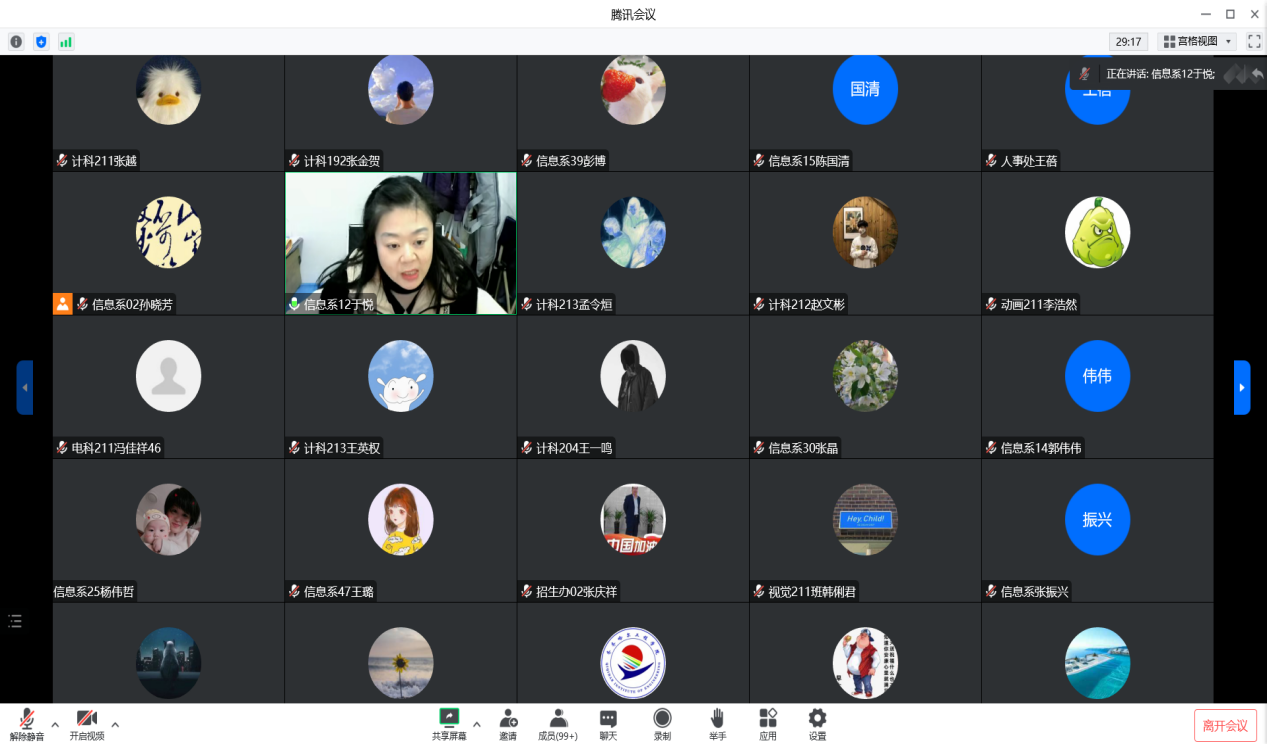The image size is (1267, 744).
Task: Open the 宫格视图 layout dropdown
Action: tap(1196, 41)
